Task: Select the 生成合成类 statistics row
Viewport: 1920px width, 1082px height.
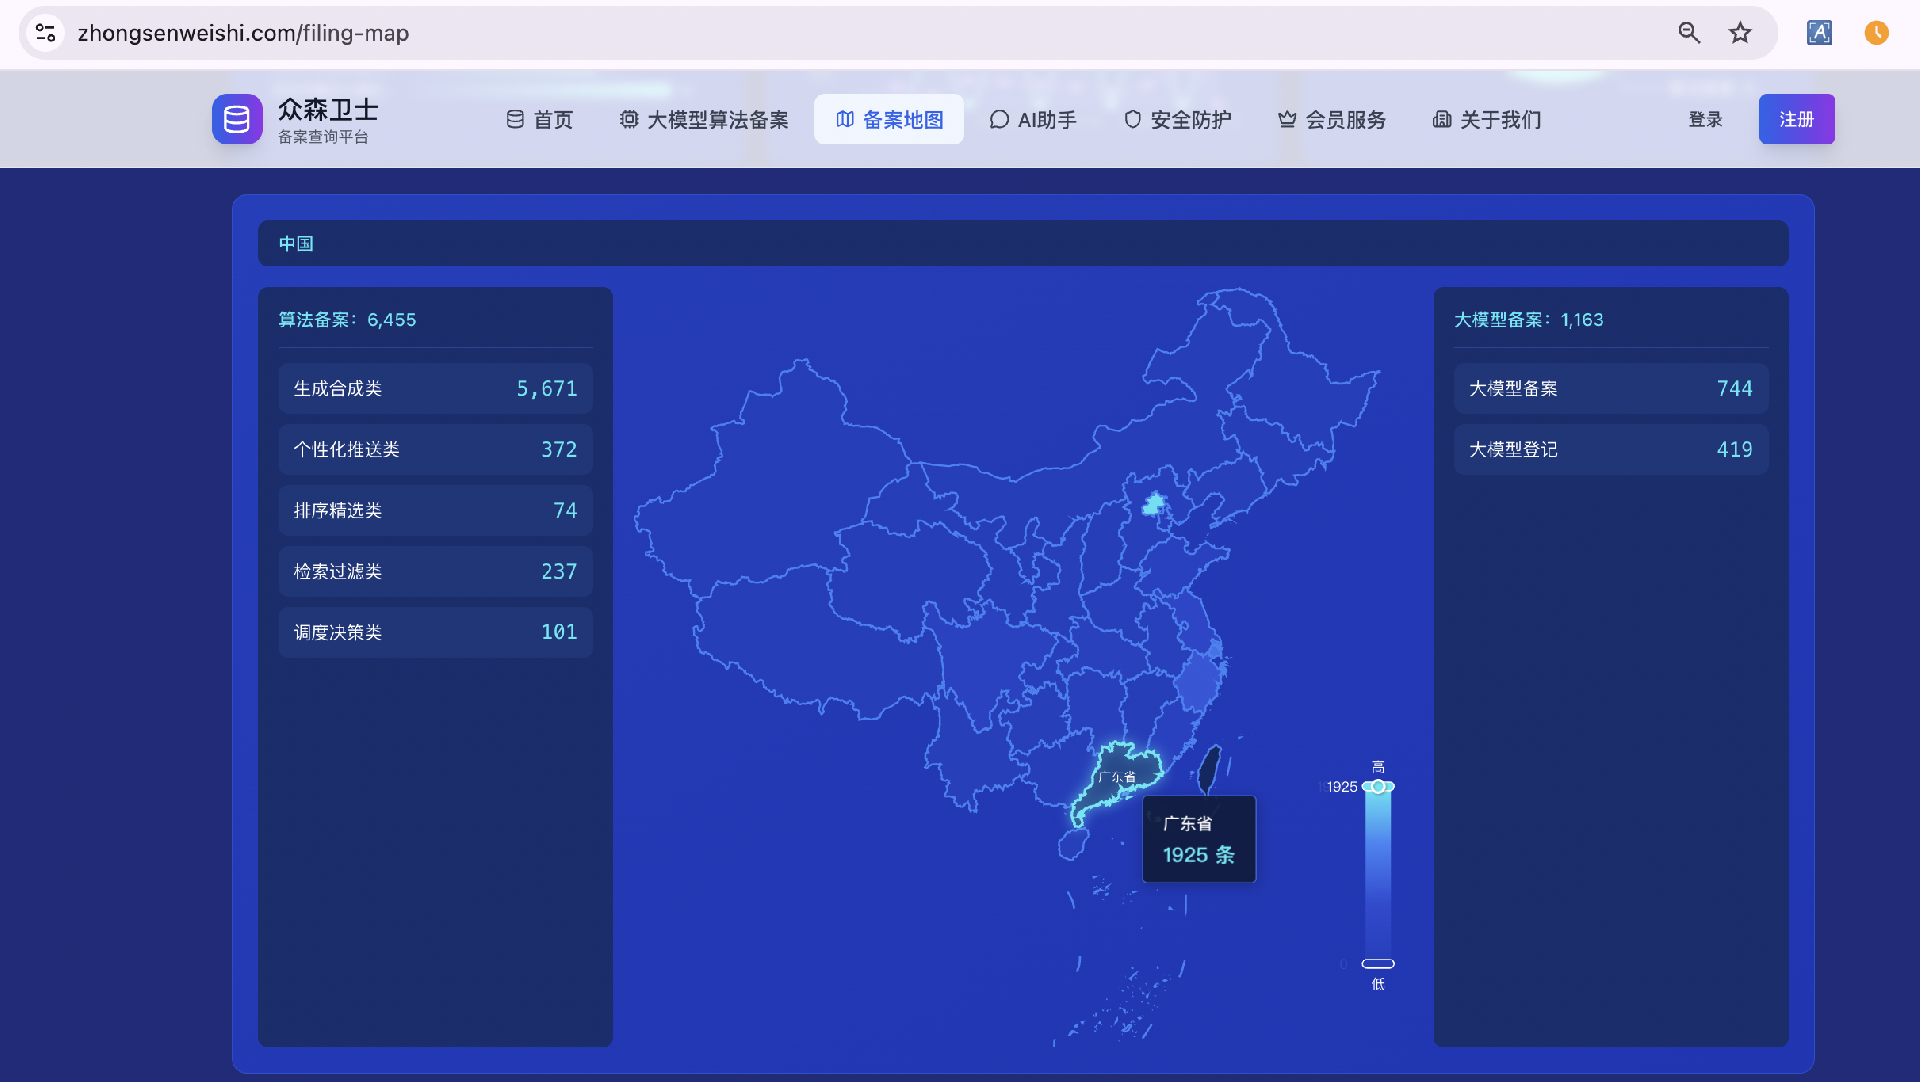Action: coord(435,389)
